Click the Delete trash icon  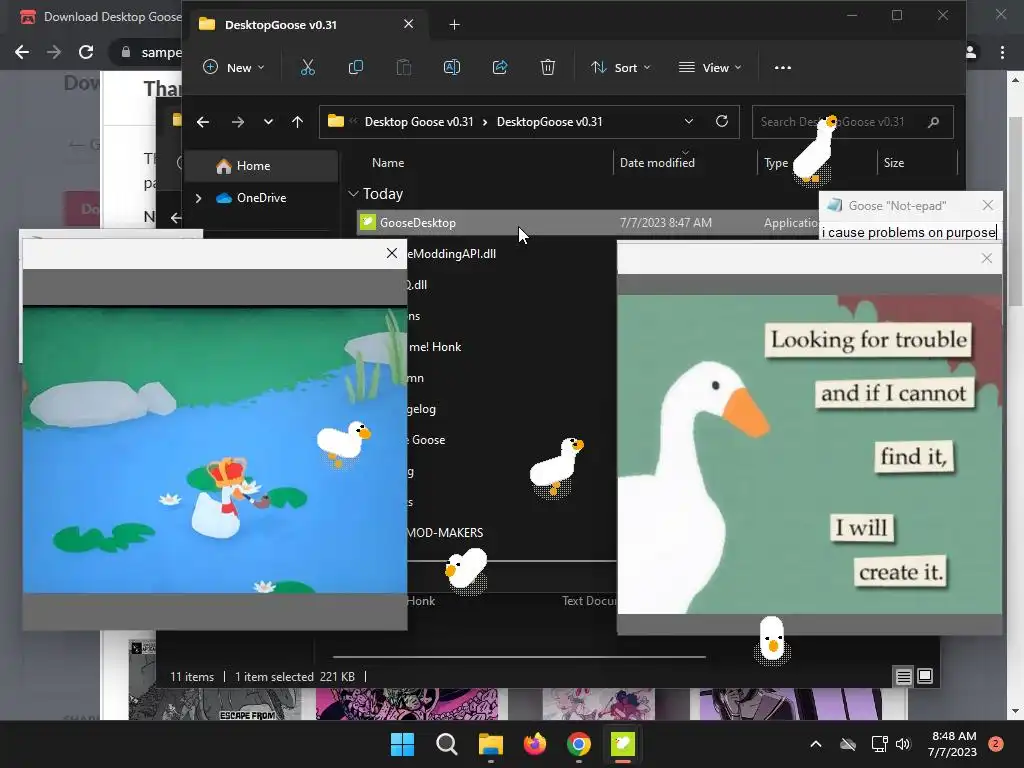click(548, 67)
